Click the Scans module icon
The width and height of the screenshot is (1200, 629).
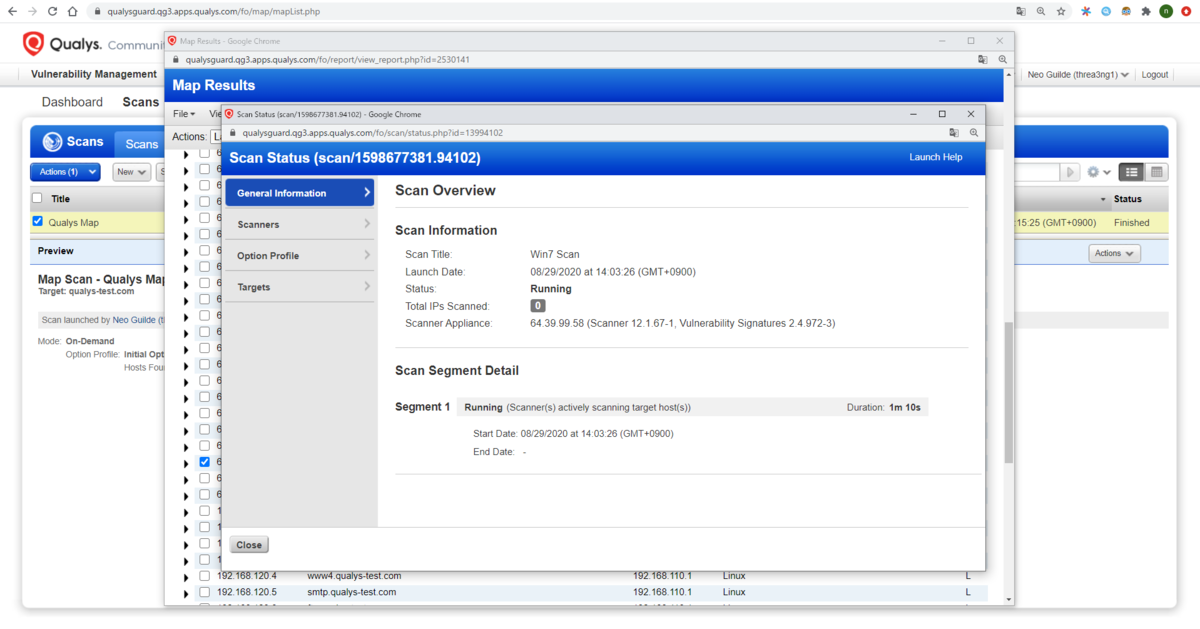(52, 142)
